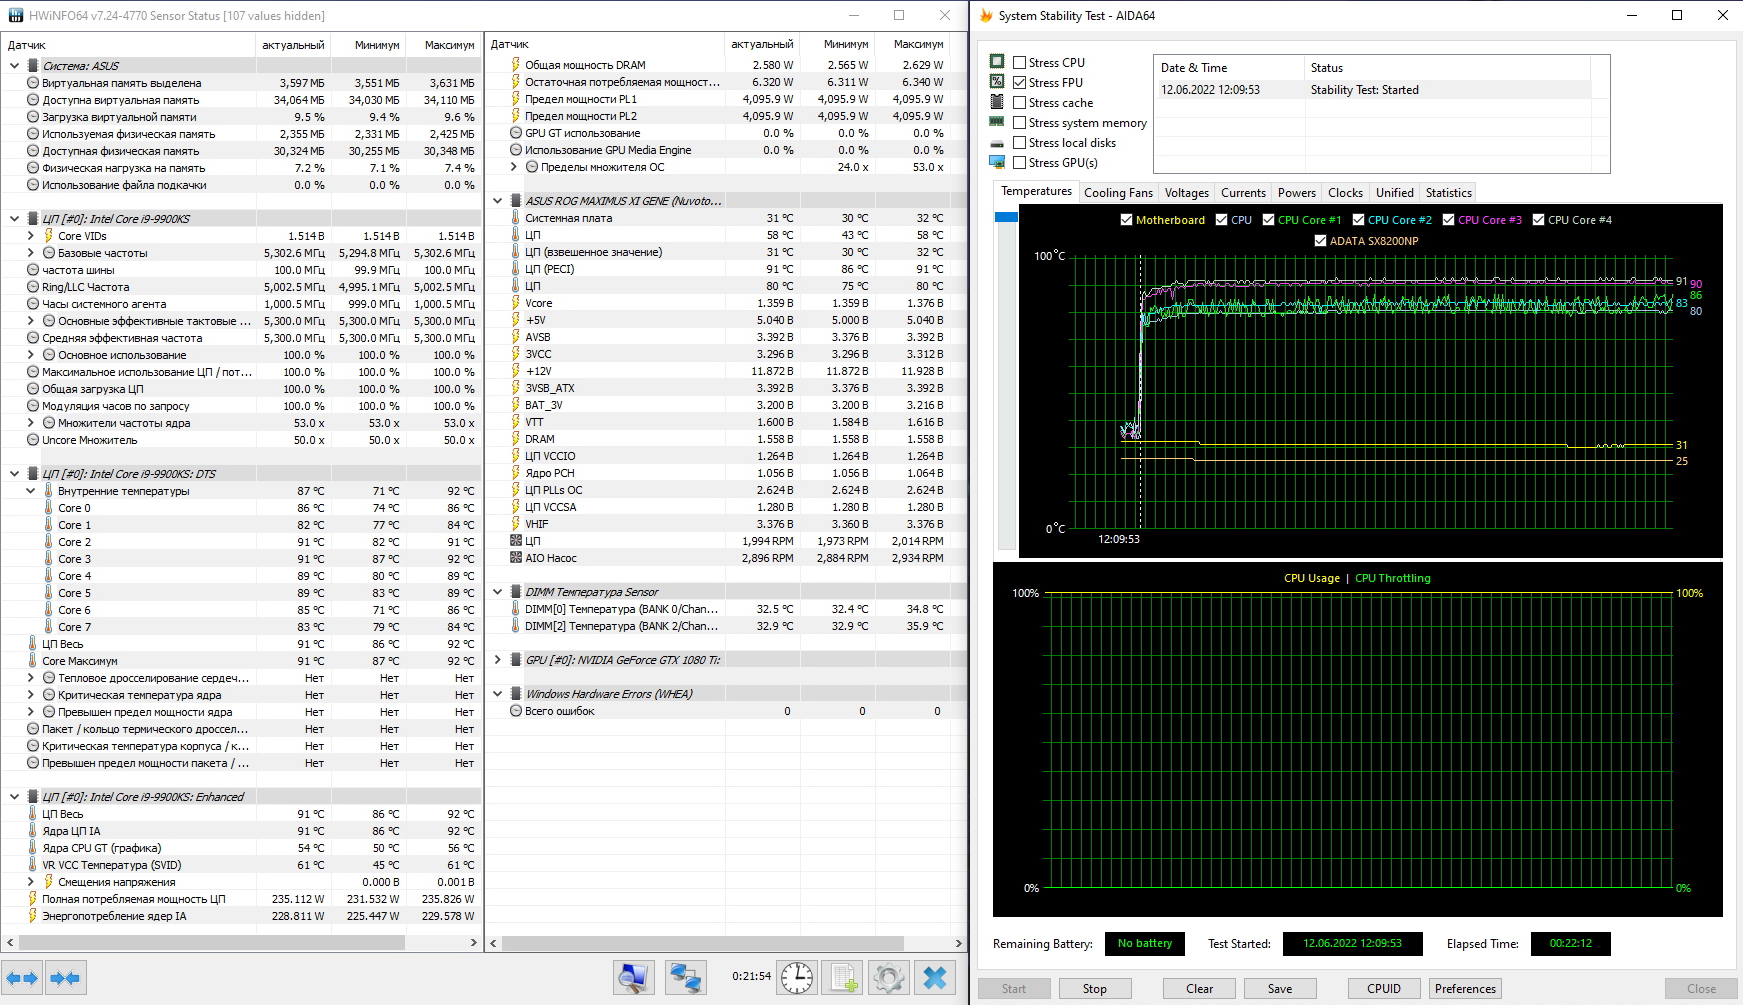Uncheck the Stress FPU option
The height and width of the screenshot is (1005, 1743).
coord(1020,83)
